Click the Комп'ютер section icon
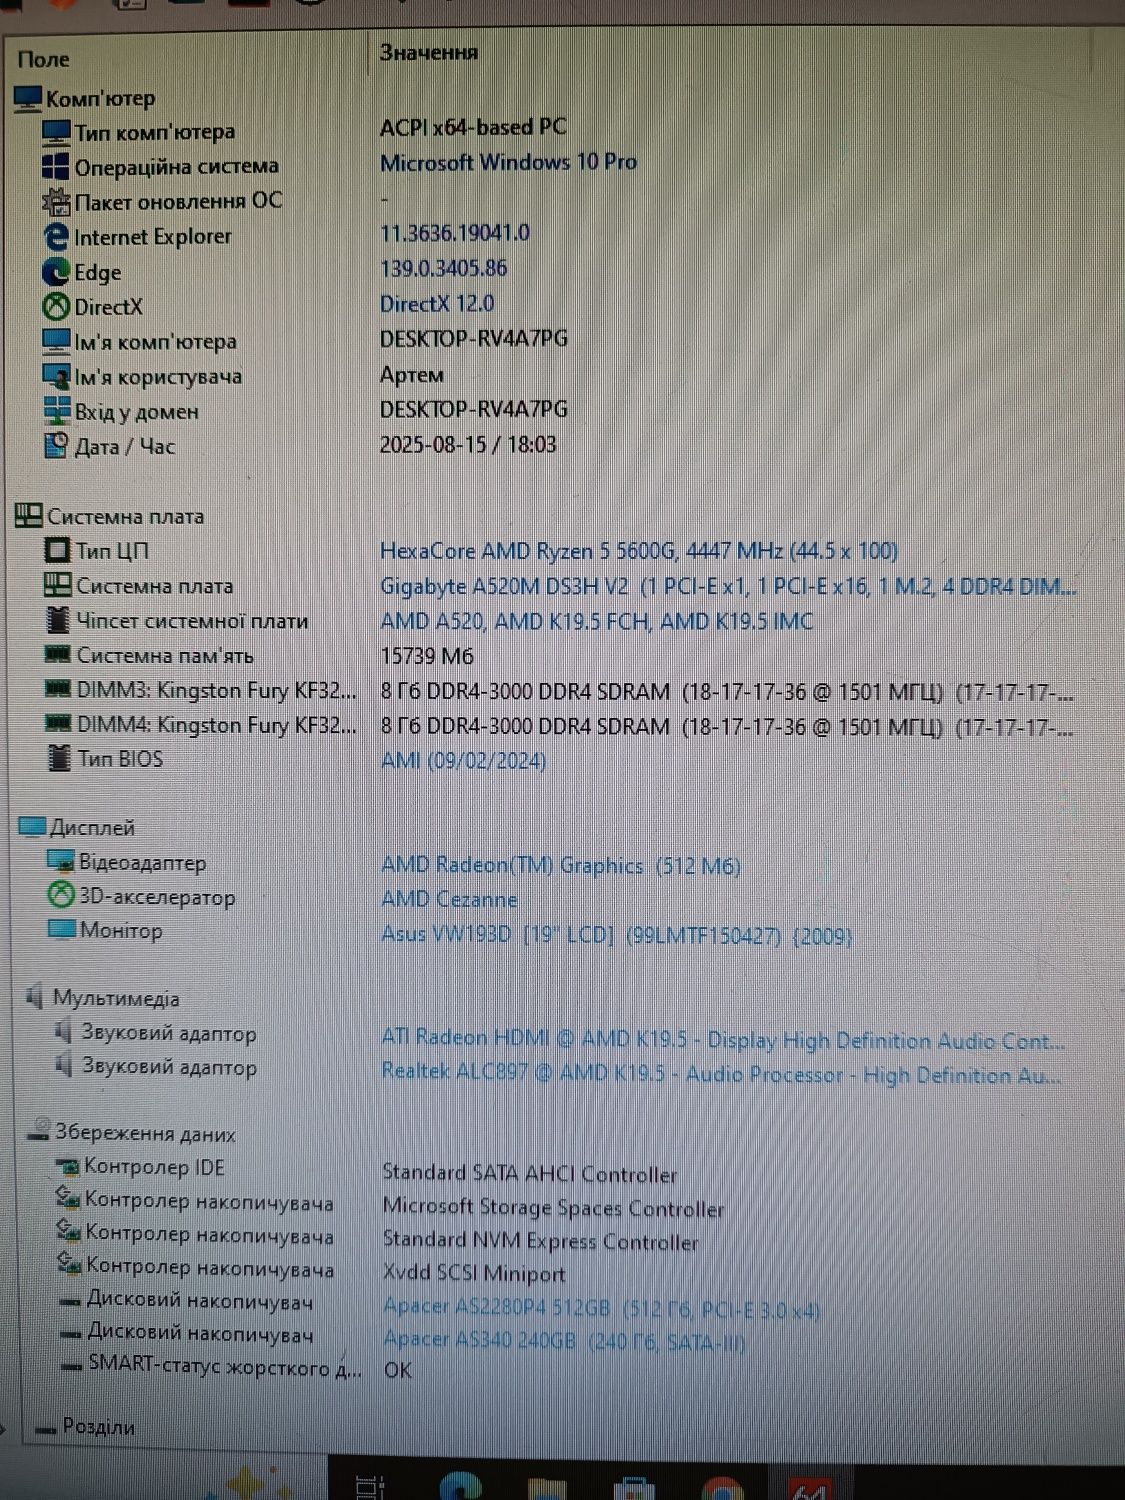Image resolution: width=1125 pixels, height=1500 pixels. 28,98
